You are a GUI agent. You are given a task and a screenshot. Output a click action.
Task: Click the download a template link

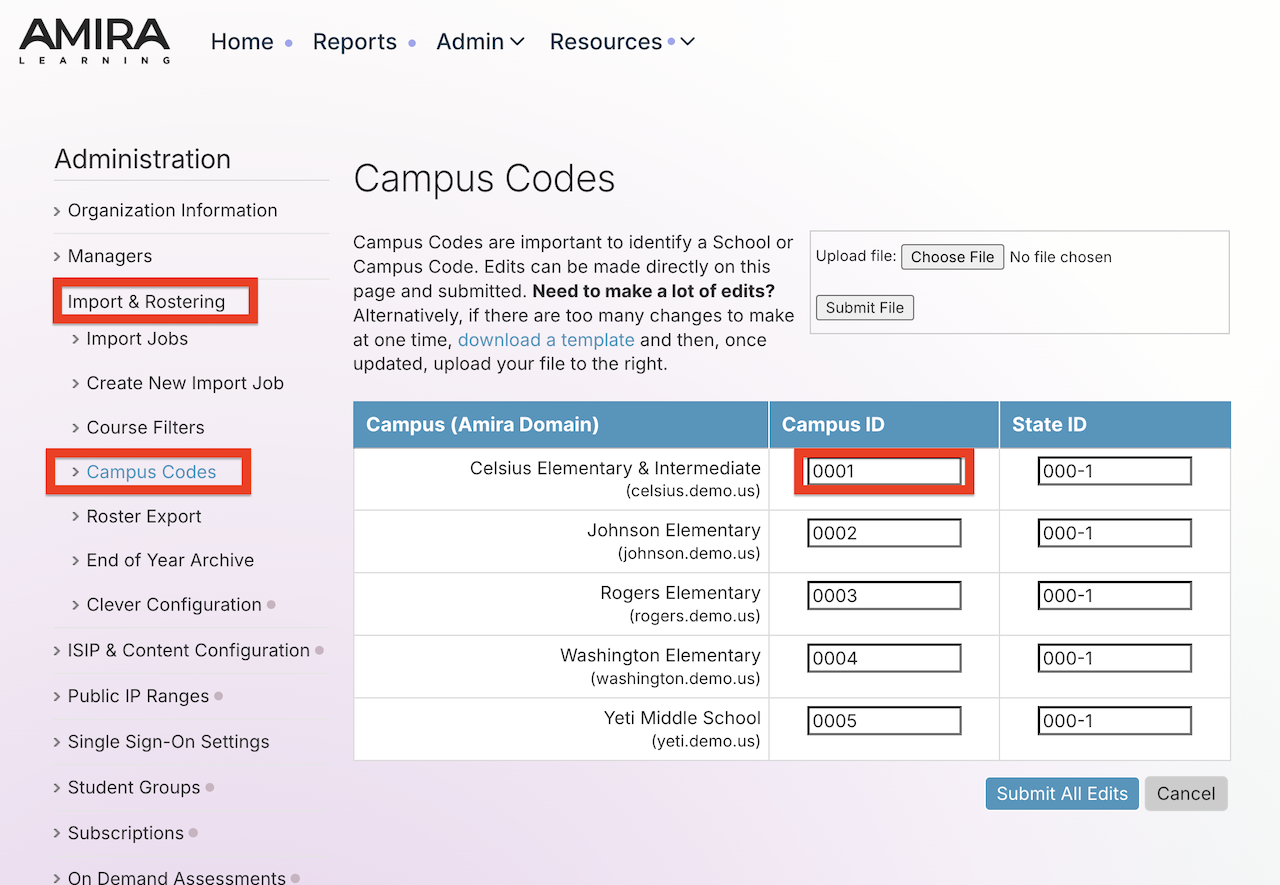pyautogui.click(x=546, y=339)
